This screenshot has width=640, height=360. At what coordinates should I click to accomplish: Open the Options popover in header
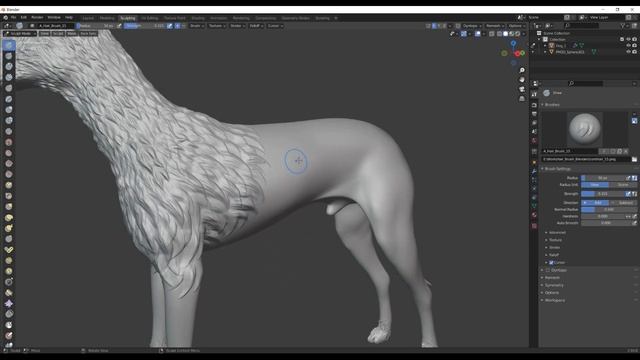tap(516, 26)
